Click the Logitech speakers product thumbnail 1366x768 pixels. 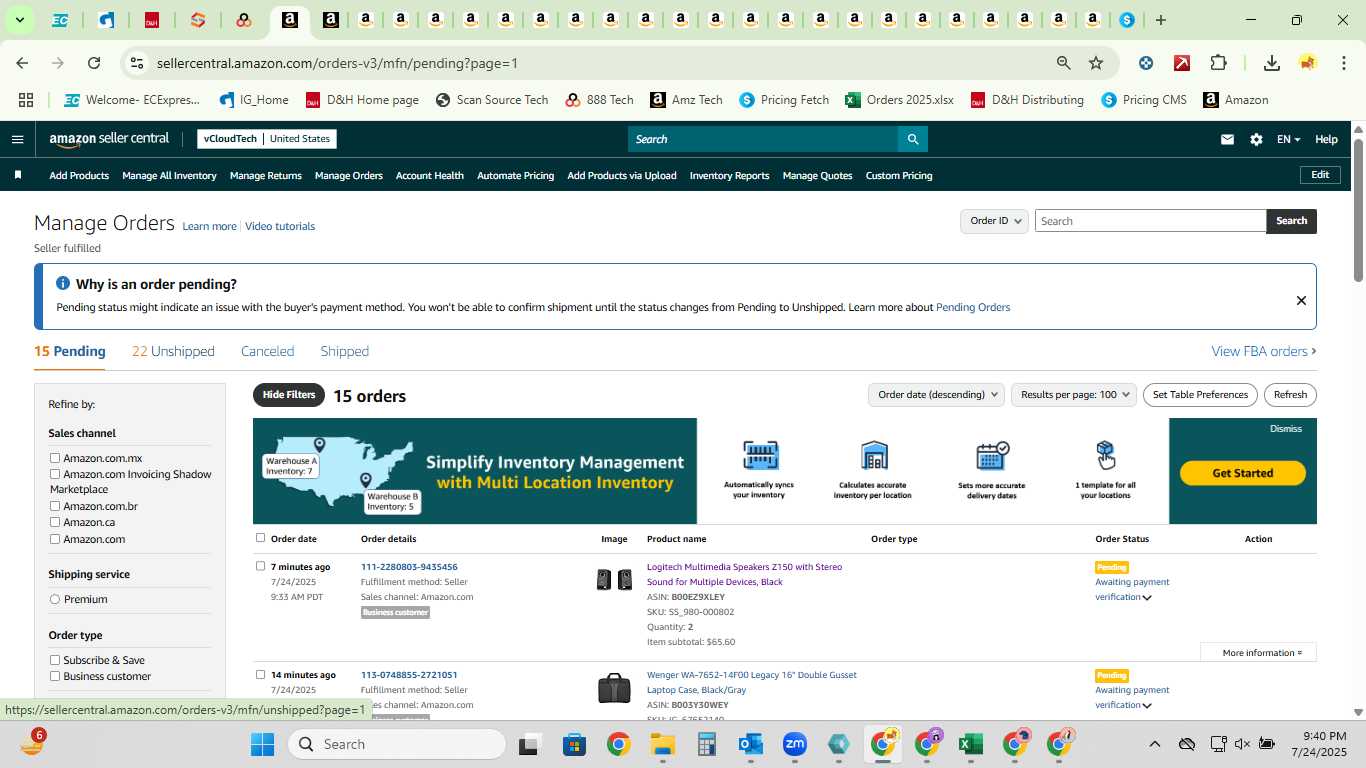[614, 579]
